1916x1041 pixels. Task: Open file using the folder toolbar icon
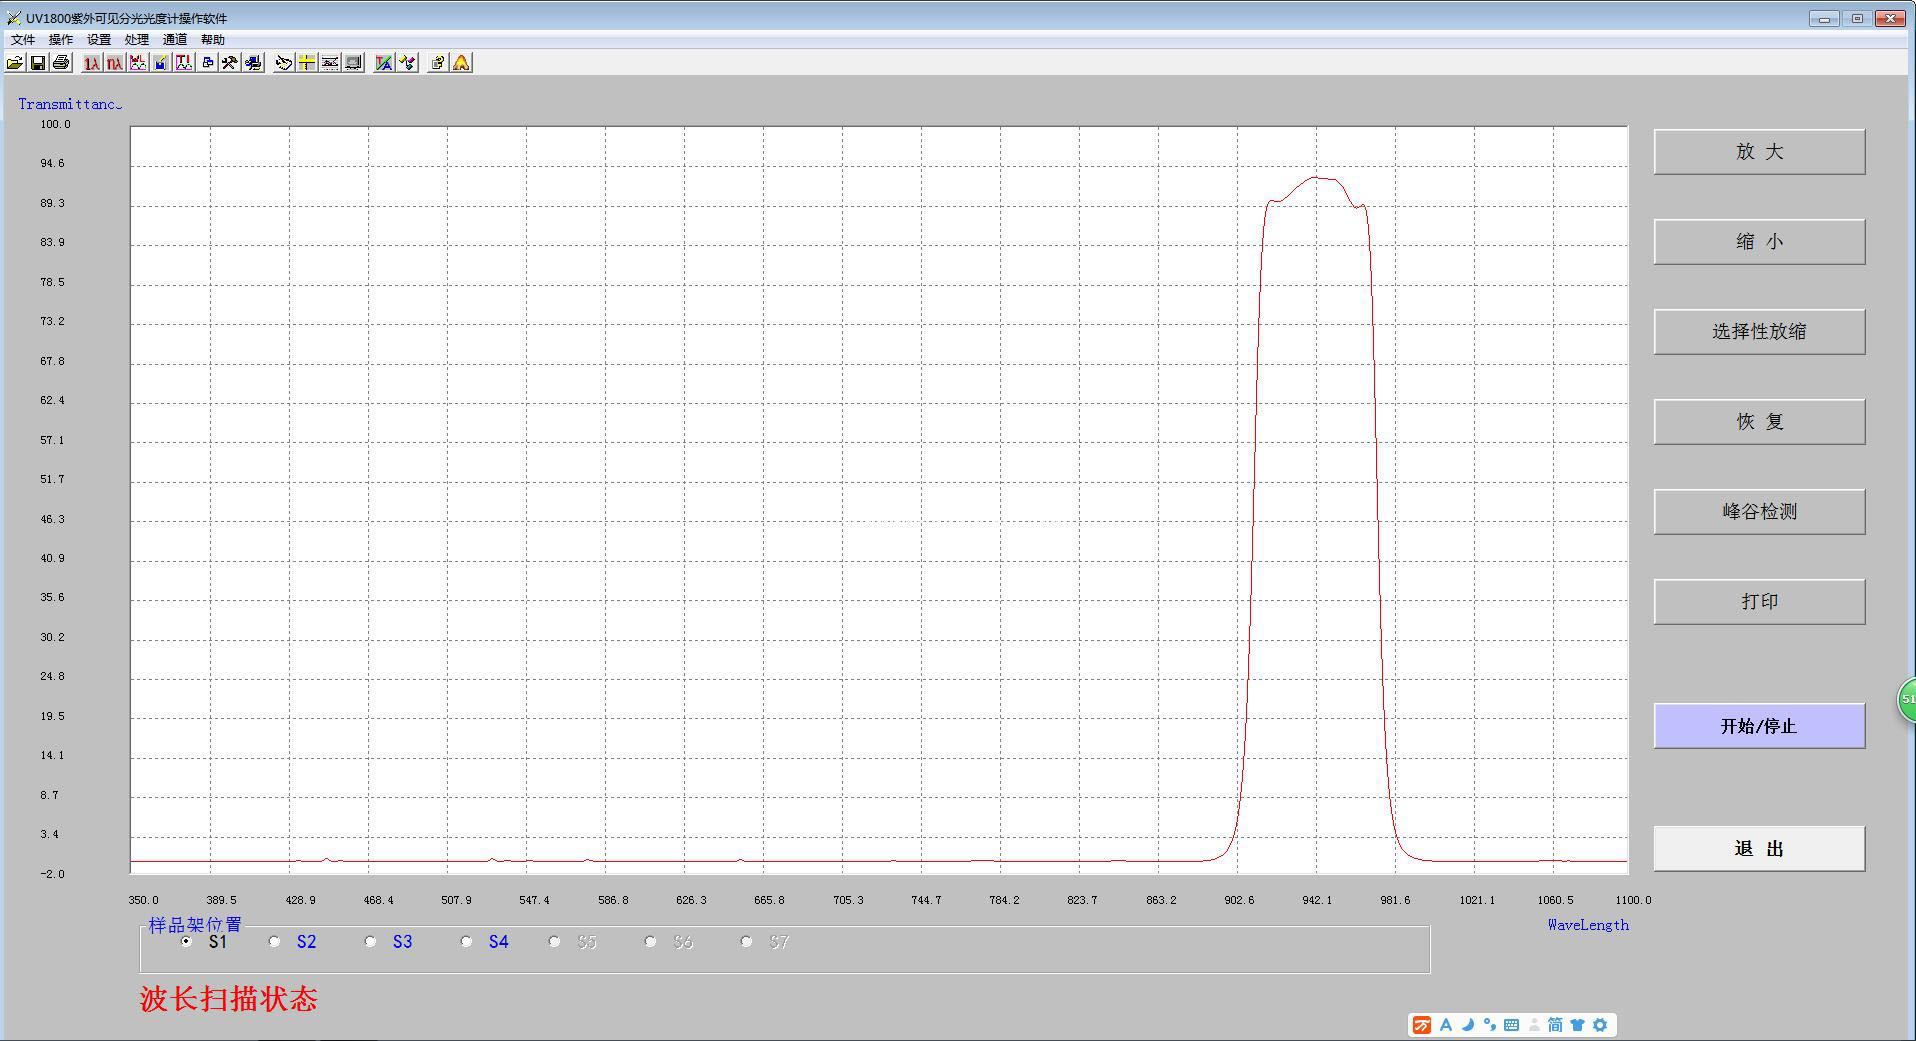coord(15,63)
